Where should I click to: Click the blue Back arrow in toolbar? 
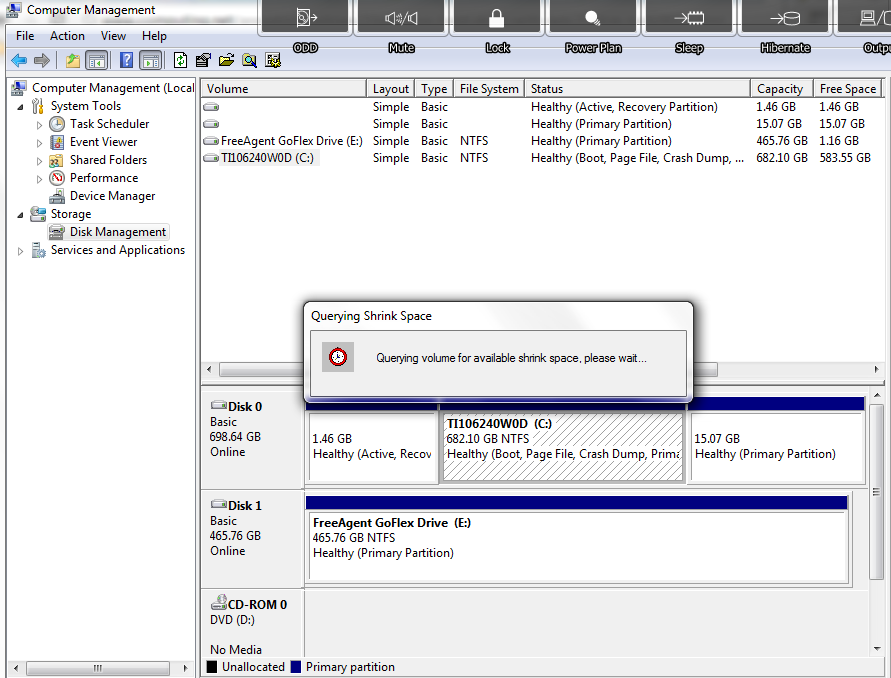19,60
